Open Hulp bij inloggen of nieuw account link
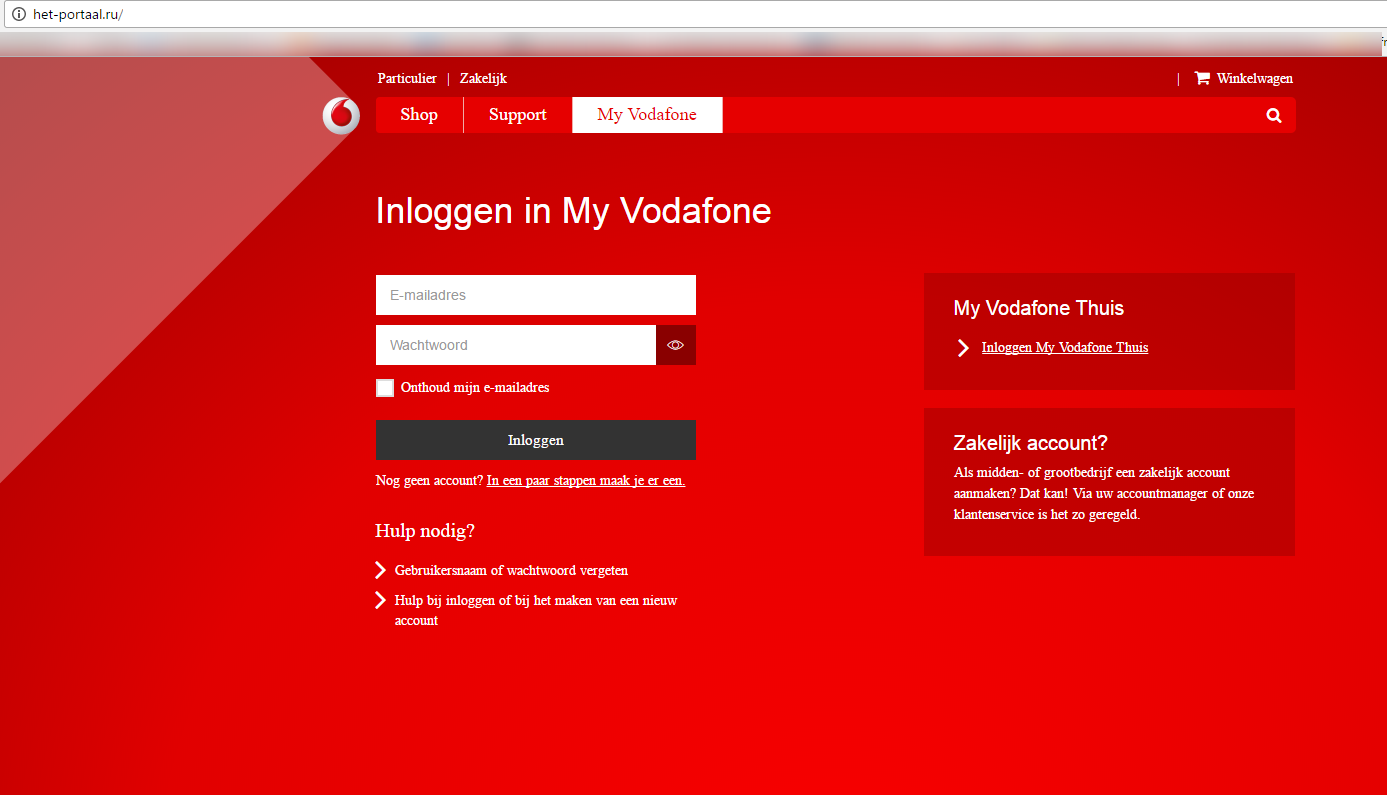This screenshot has height=795, width=1387. 536,610
